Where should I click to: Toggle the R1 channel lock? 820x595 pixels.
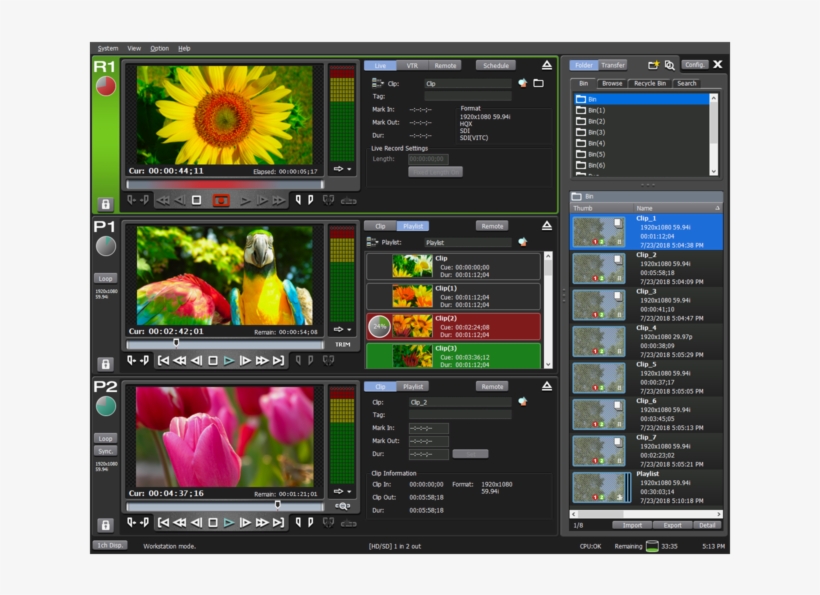tap(105, 204)
